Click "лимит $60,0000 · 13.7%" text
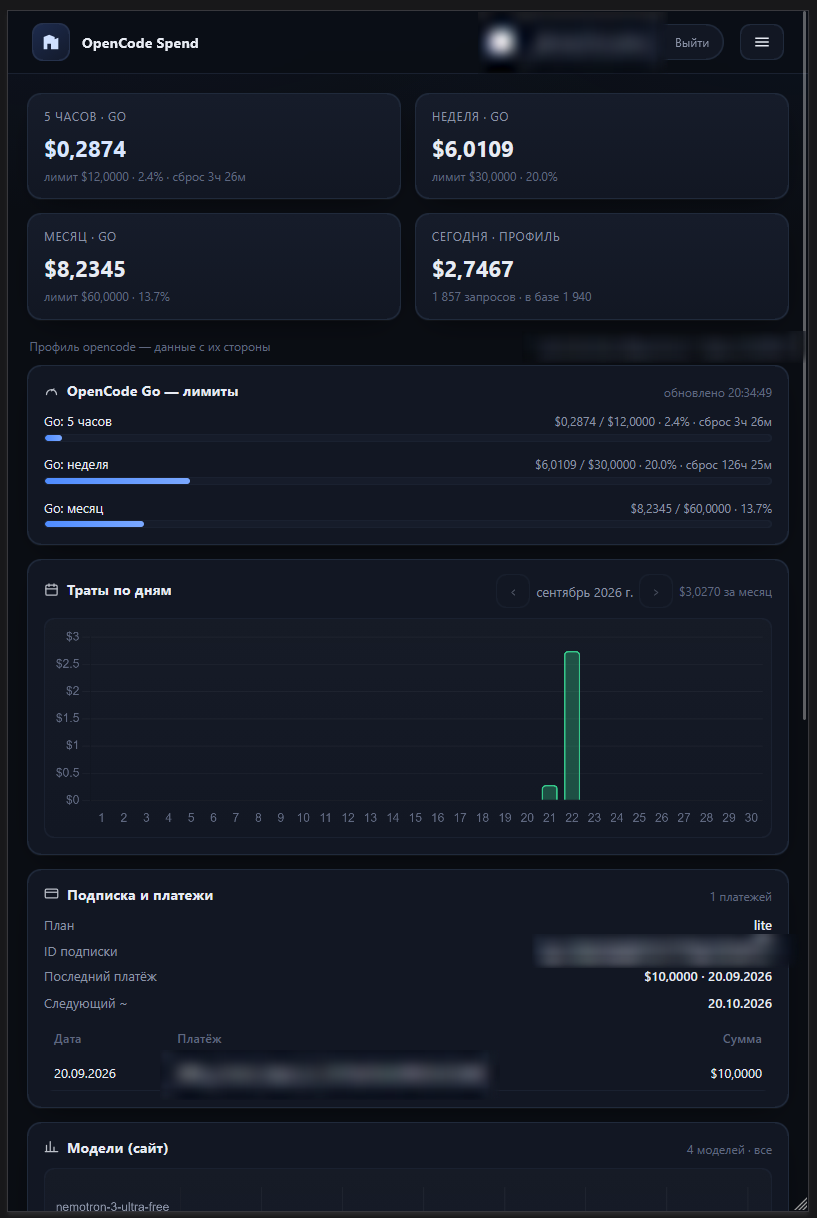This screenshot has width=817, height=1218. click(x=107, y=297)
